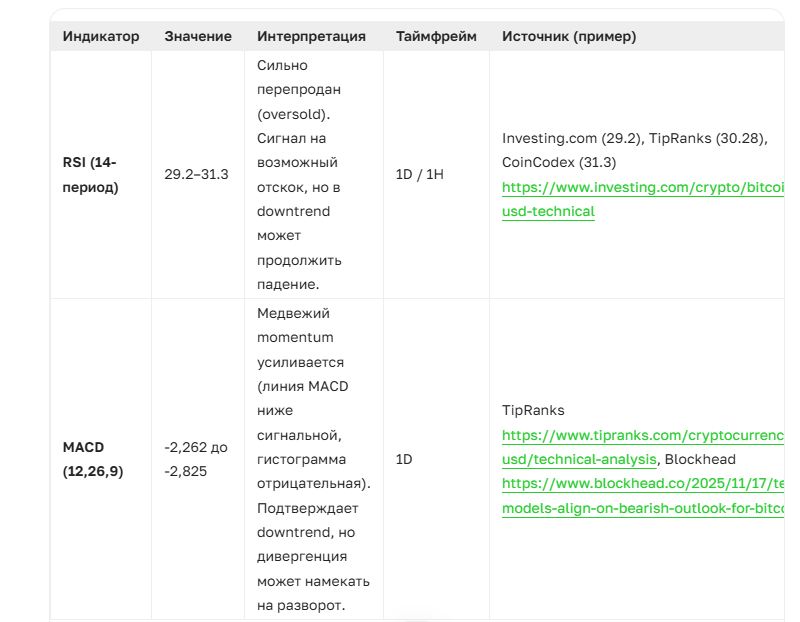This screenshot has height=622, width=800.
Task: Follow the blockhead.co 2025/11/17 article link
Action: click(642, 483)
